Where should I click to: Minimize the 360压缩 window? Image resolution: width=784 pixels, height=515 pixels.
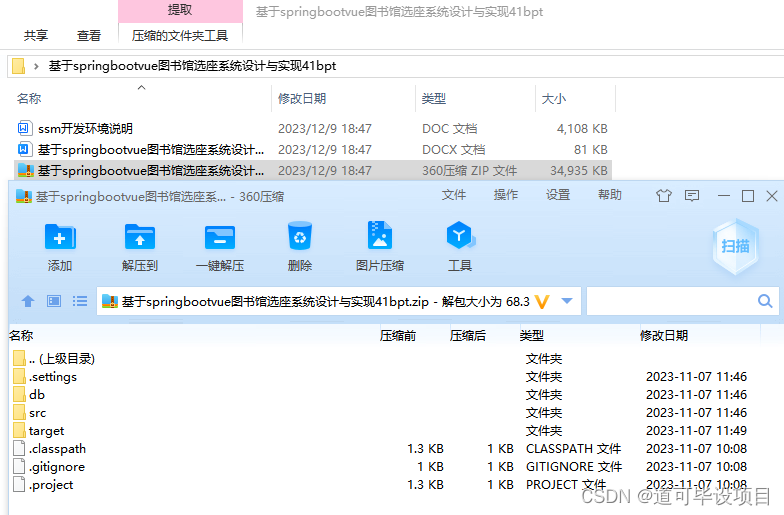tap(724, 196)
